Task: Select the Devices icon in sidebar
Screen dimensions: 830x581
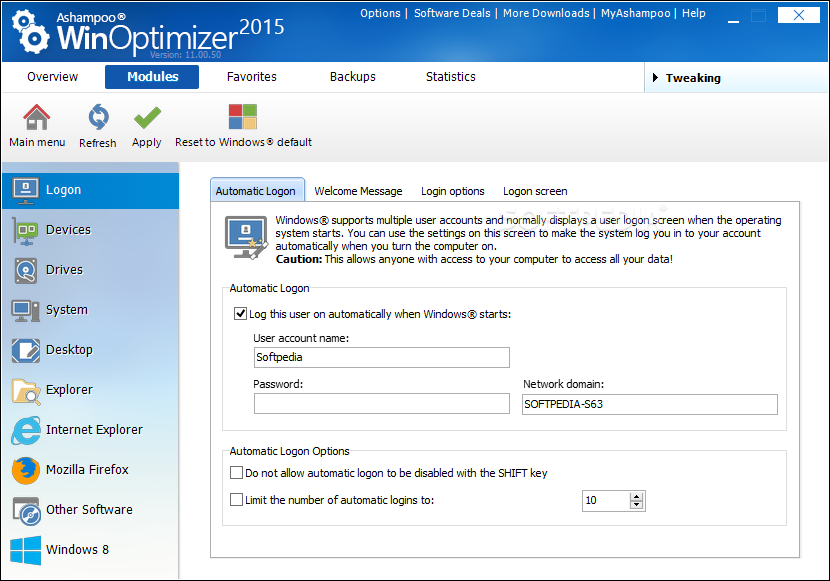Action: click(25, 231)
